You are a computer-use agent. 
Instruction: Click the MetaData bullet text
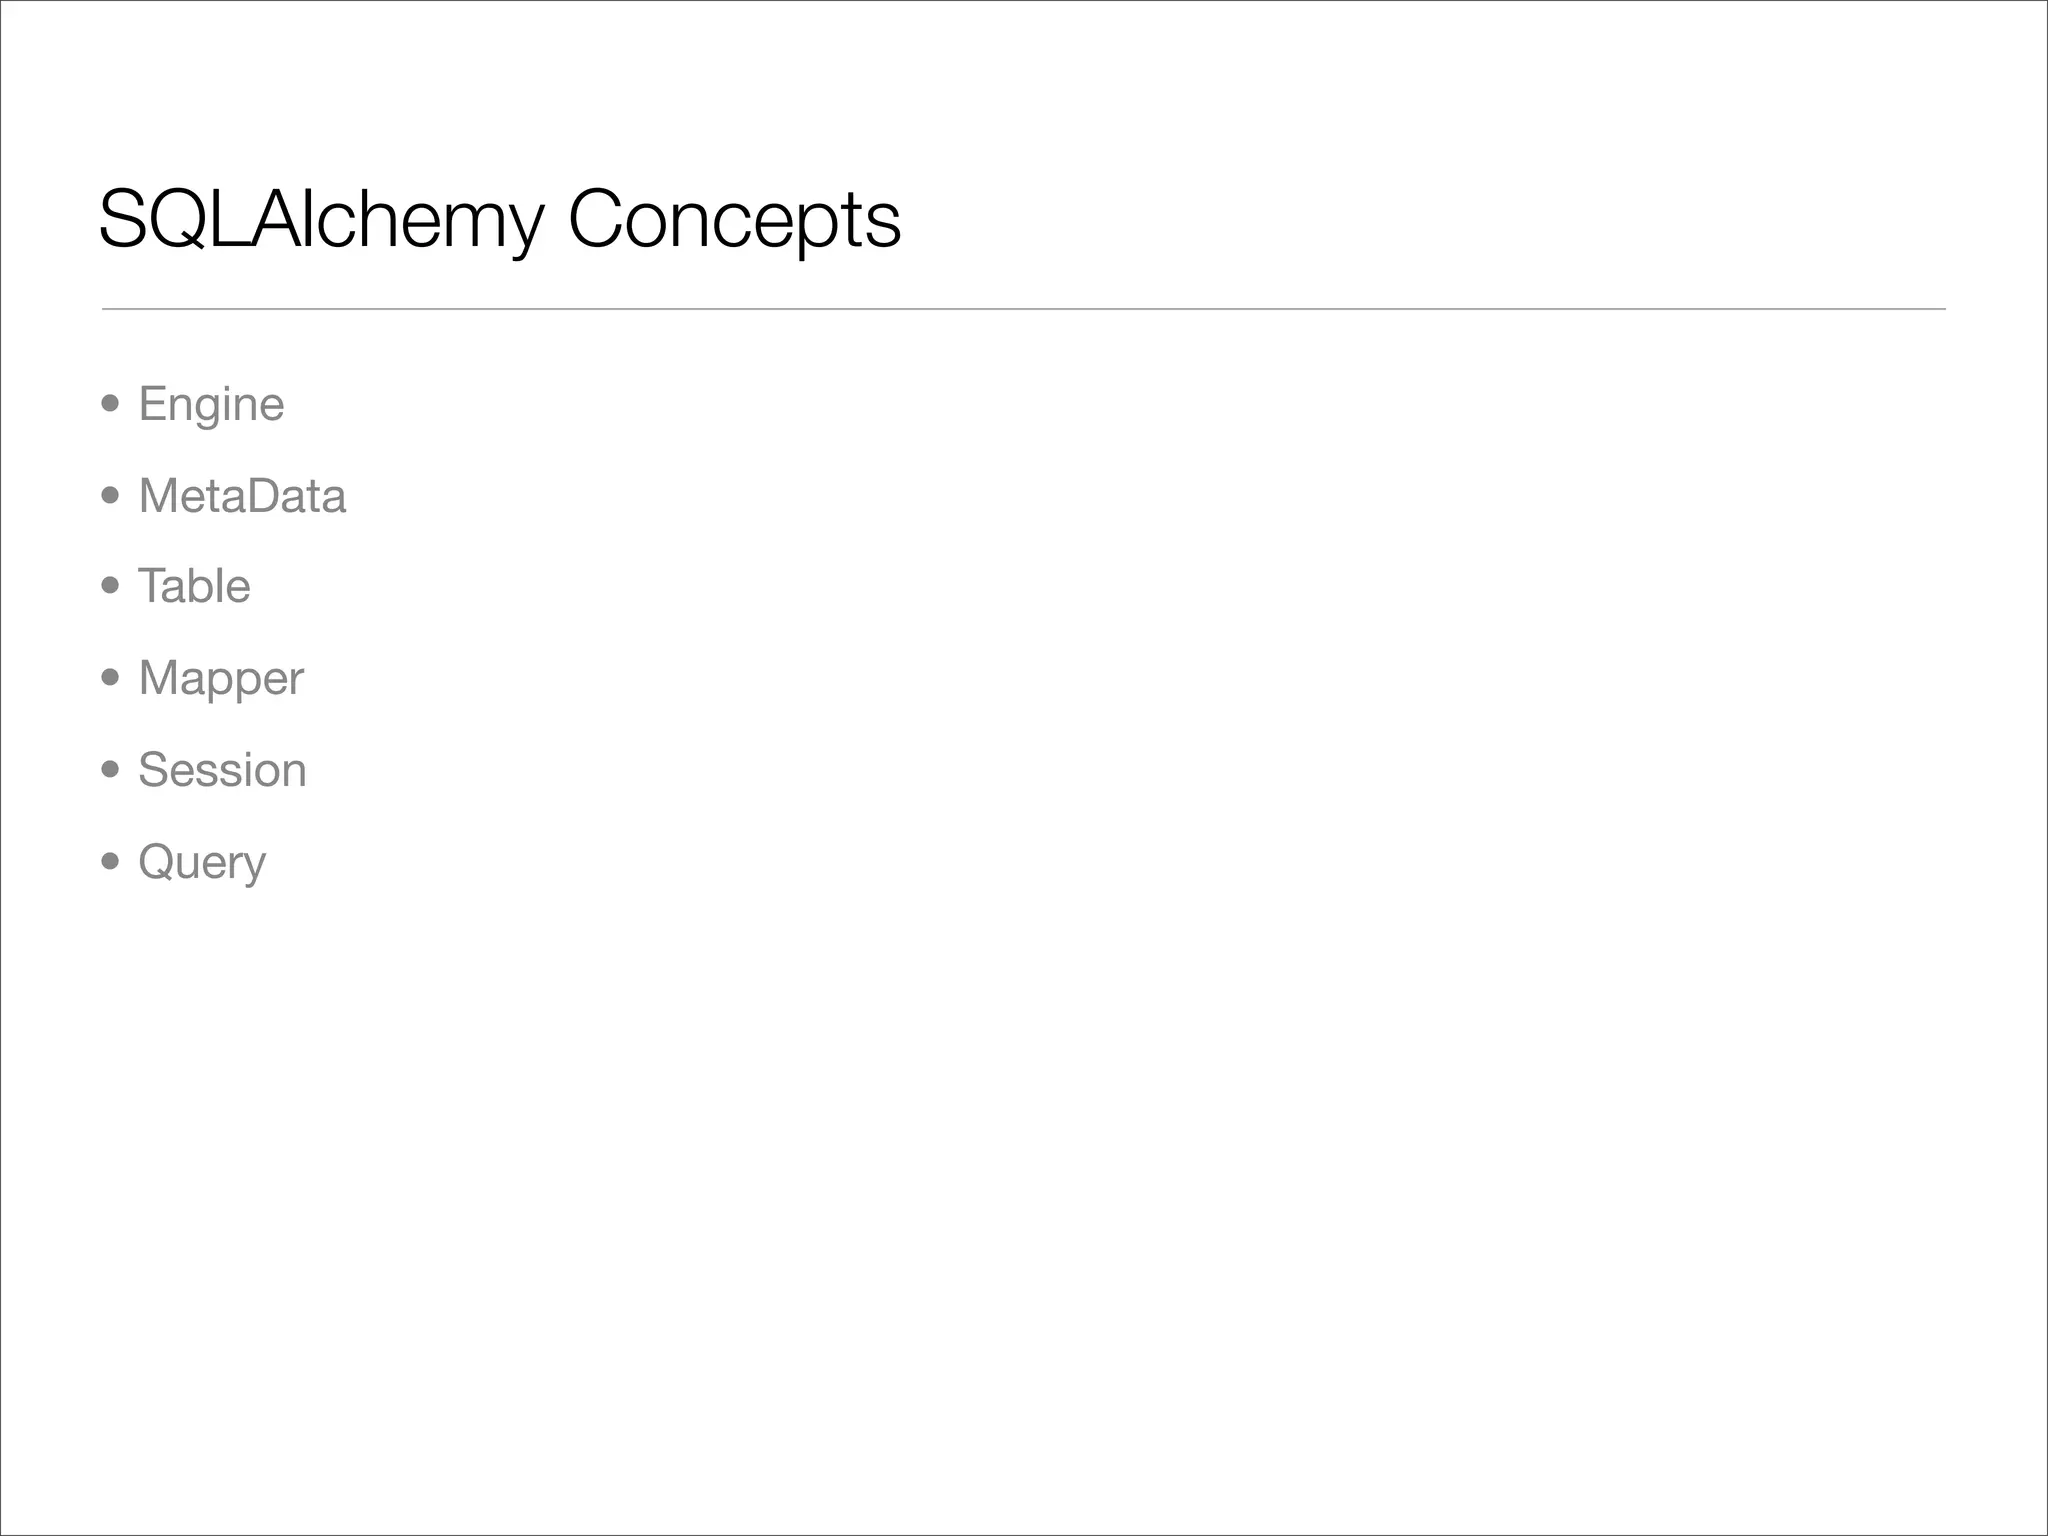(242, 496)
